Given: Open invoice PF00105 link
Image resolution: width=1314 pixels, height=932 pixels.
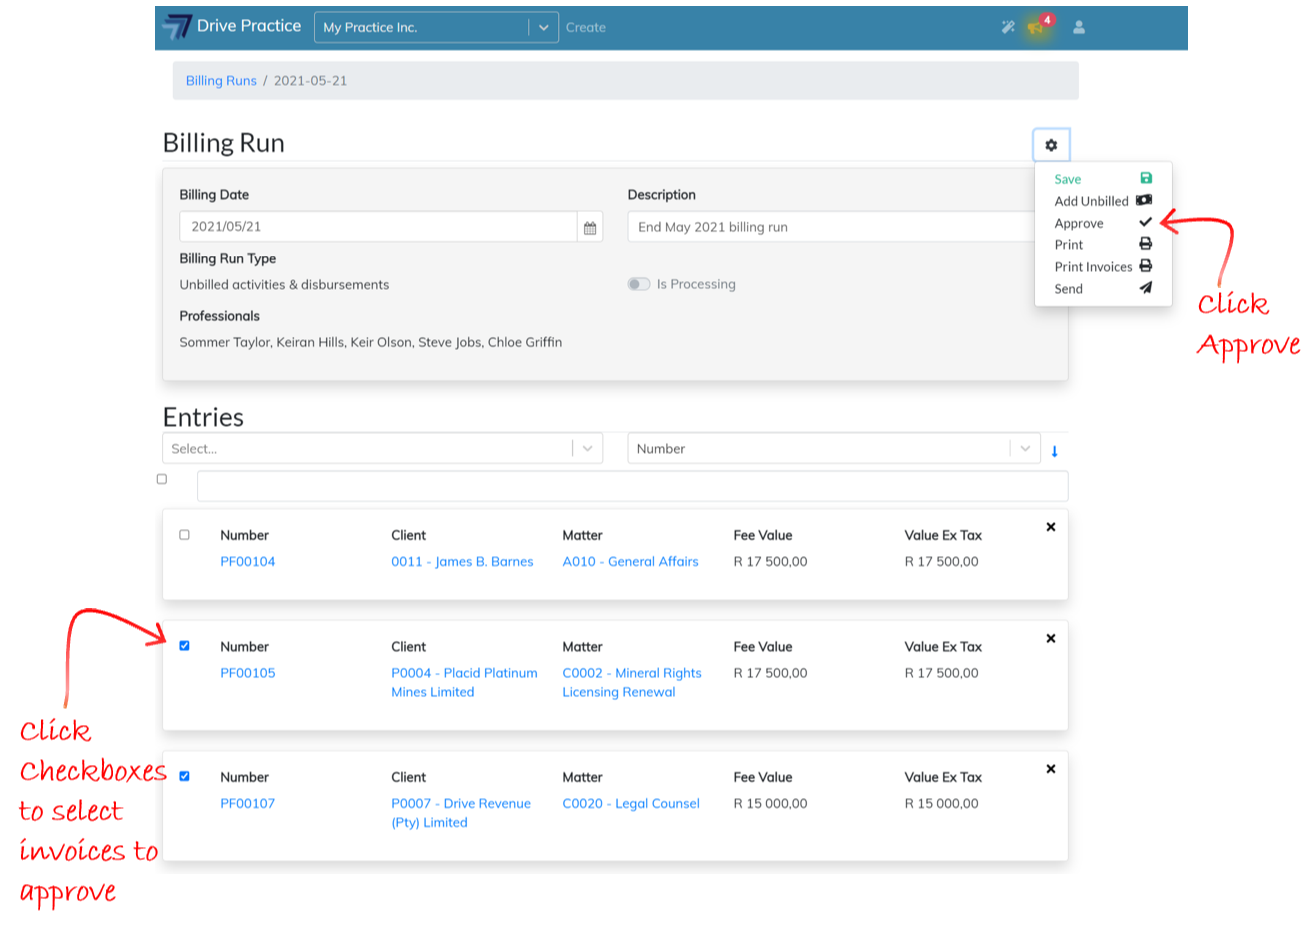Looking at the screenshot, I should tap(248, 673).
